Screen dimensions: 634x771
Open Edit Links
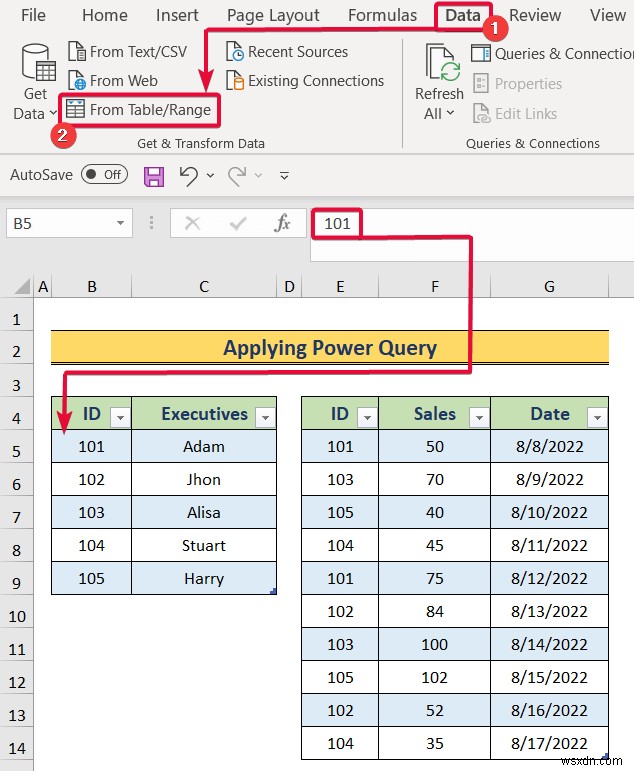click(x=515, y=114)
